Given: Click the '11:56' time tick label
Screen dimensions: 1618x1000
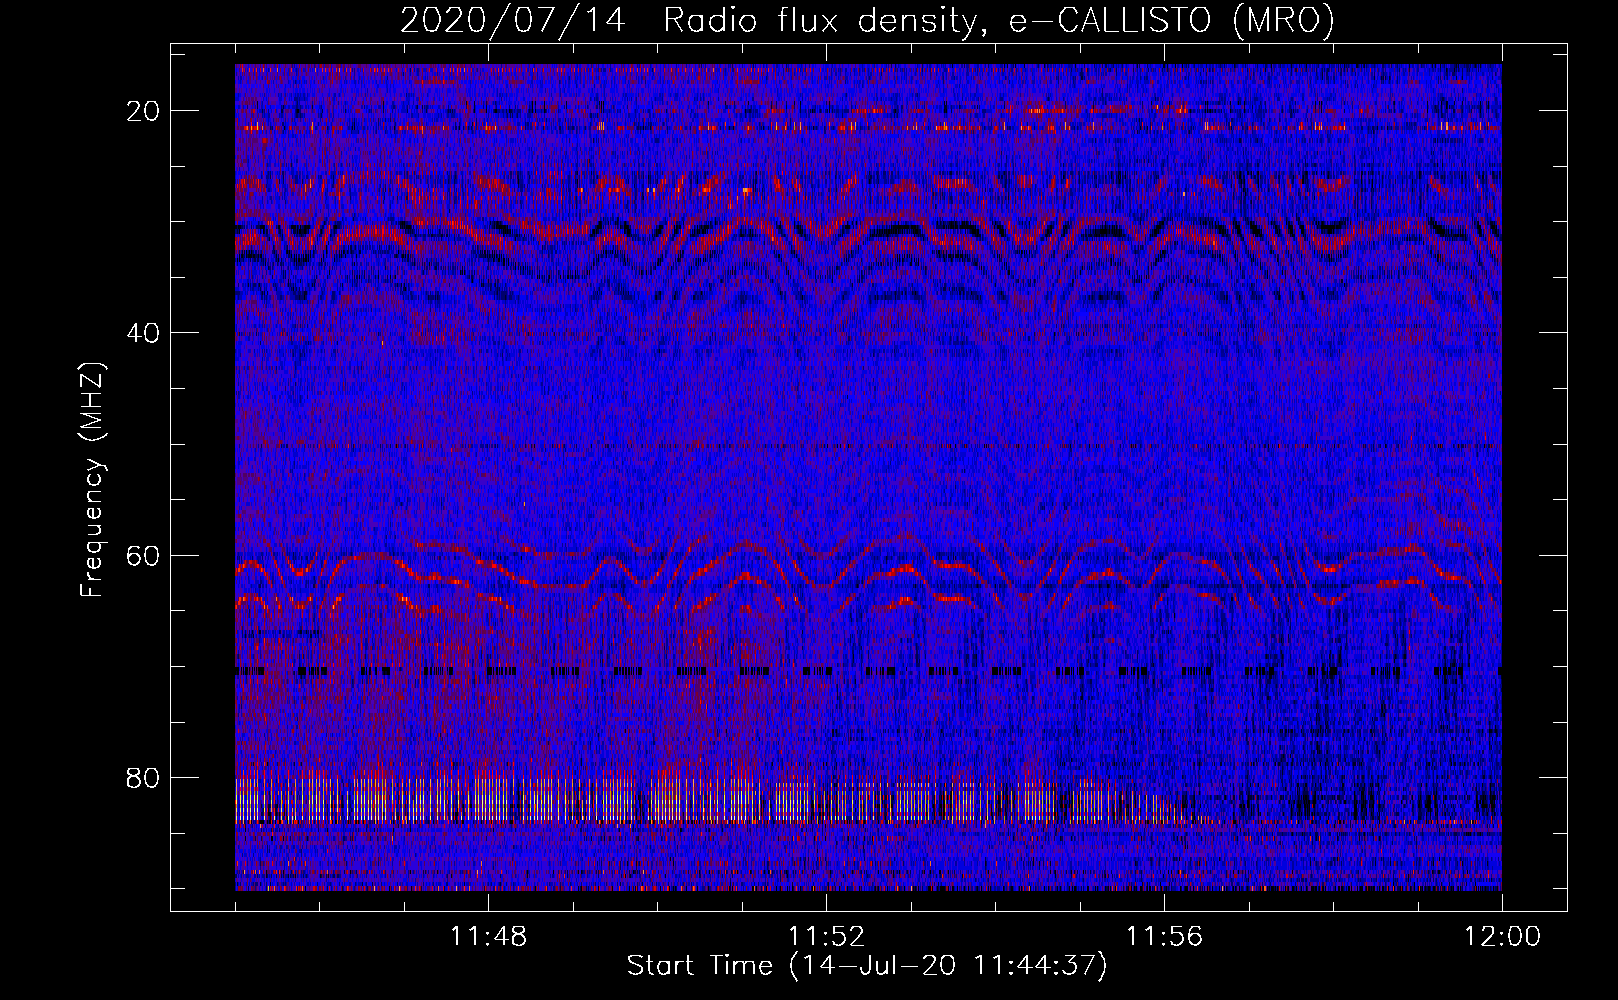Looking at the screenshot, I should 1165,937.
